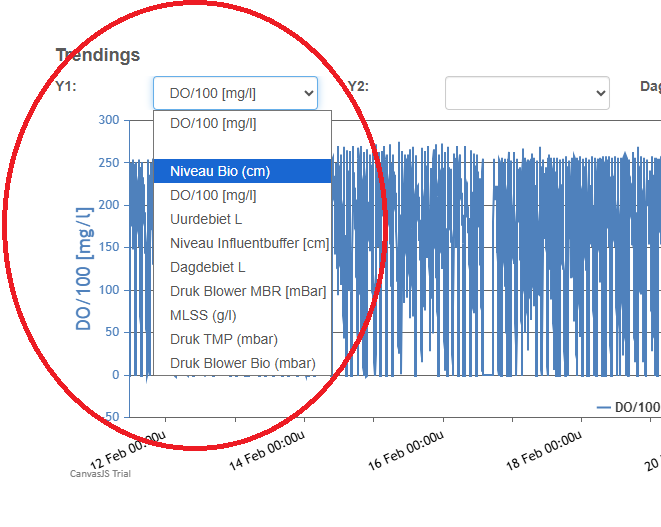Select the highlighted Niveau Bio (cm) option
Viewport: 661px width, 527px height.
[x=241, y=171]
